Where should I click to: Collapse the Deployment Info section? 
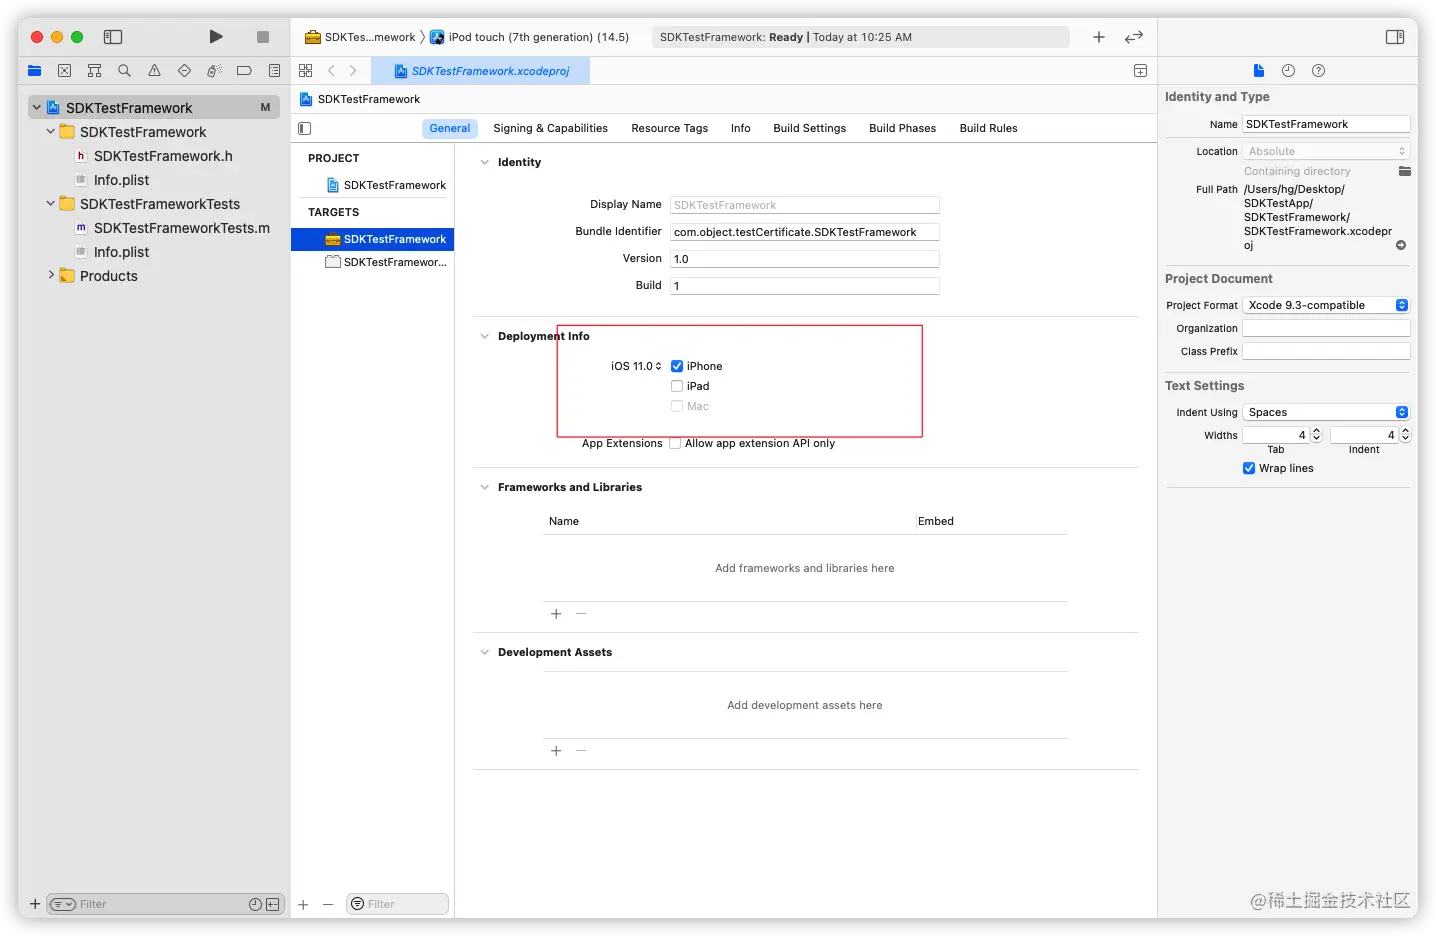pos(485,336)
